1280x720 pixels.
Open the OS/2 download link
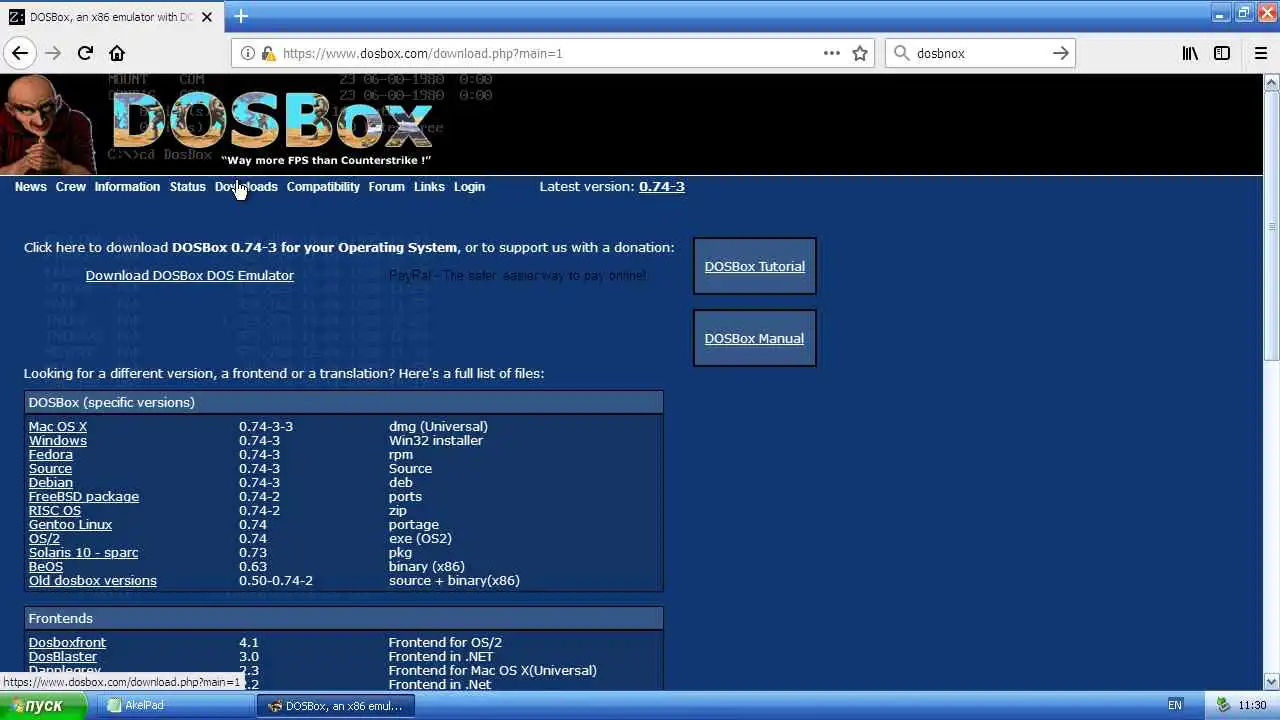(x=44, y=538)
